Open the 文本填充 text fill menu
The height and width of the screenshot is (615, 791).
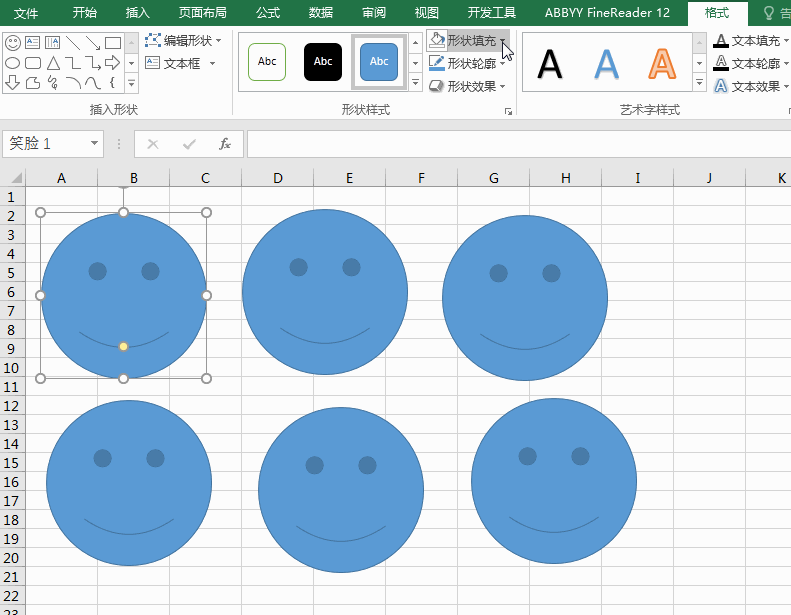tap(751, 40)
